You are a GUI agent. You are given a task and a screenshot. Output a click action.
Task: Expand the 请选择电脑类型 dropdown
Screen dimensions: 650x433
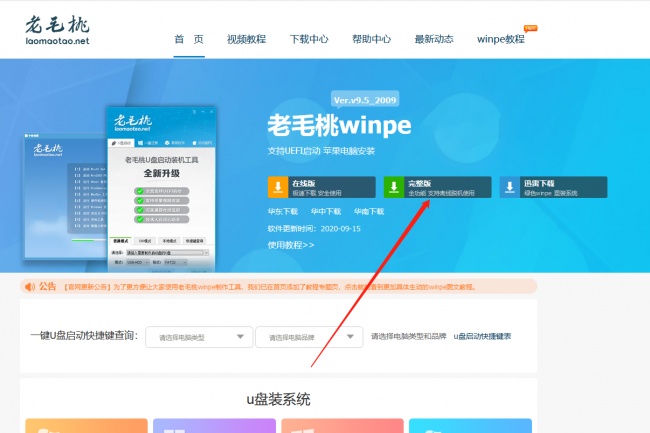click(199, 337)
